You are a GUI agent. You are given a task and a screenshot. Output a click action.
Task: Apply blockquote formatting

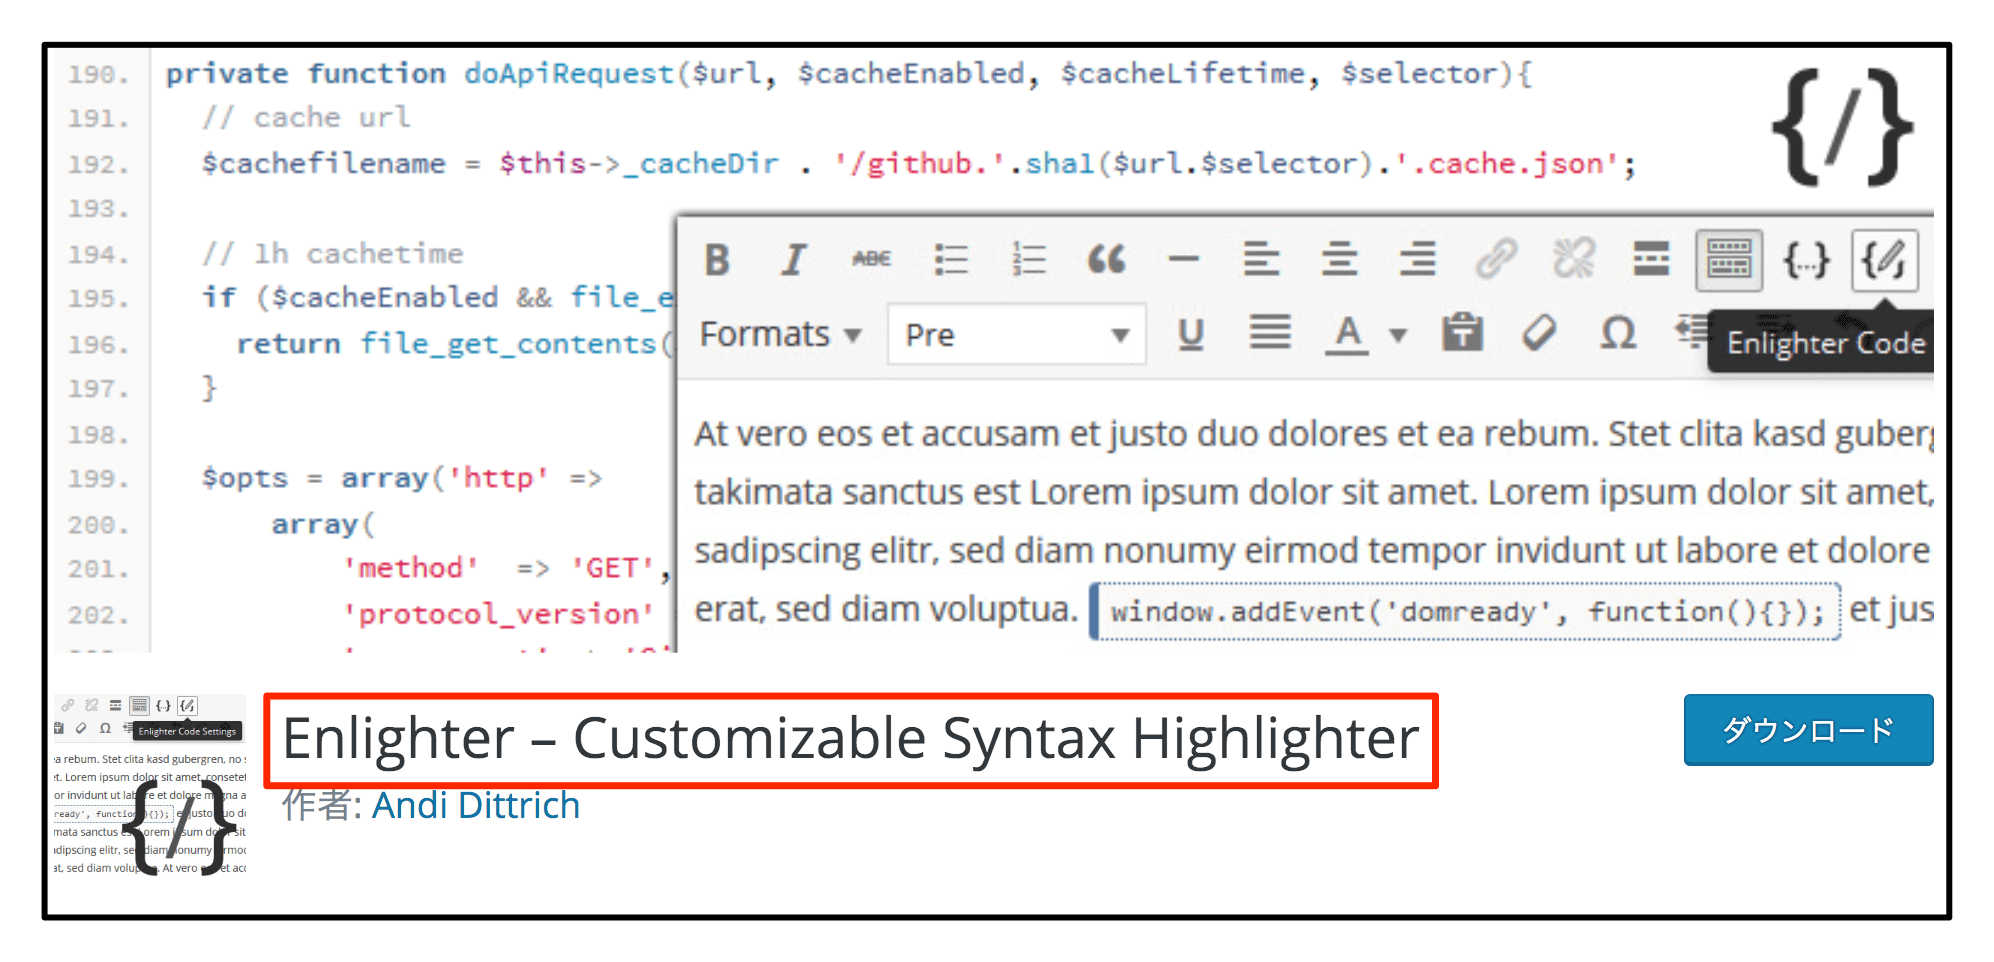tap(1106, 259)
